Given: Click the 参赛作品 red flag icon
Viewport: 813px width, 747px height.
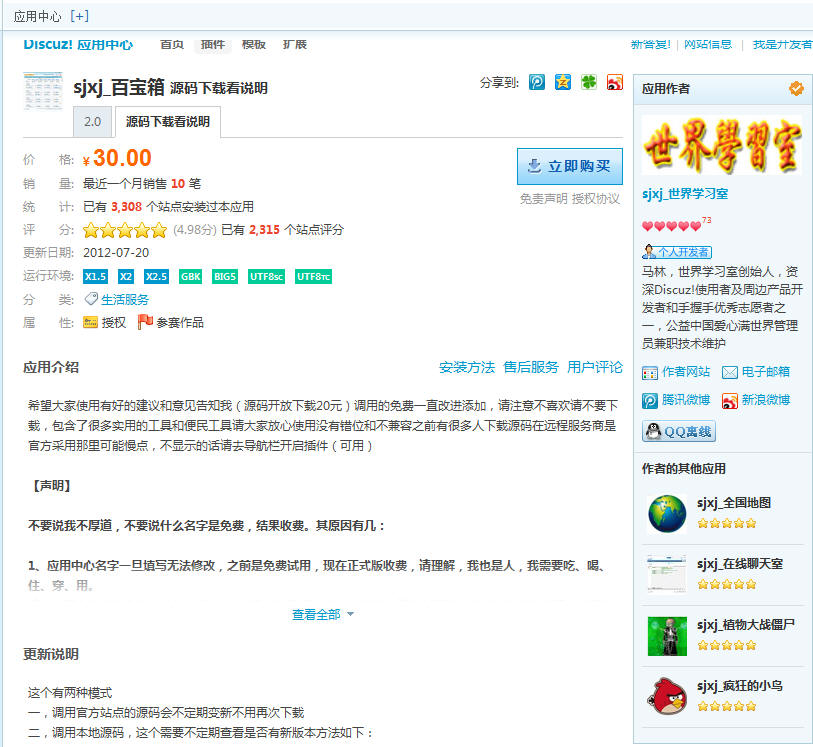Looking at the screenshot, I should [145, 322].
